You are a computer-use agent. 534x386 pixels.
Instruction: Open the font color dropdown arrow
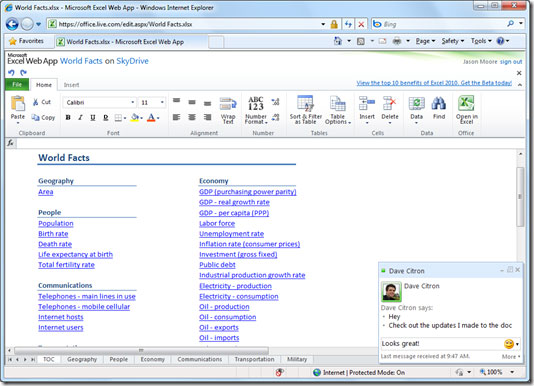[x=158, y=118]
